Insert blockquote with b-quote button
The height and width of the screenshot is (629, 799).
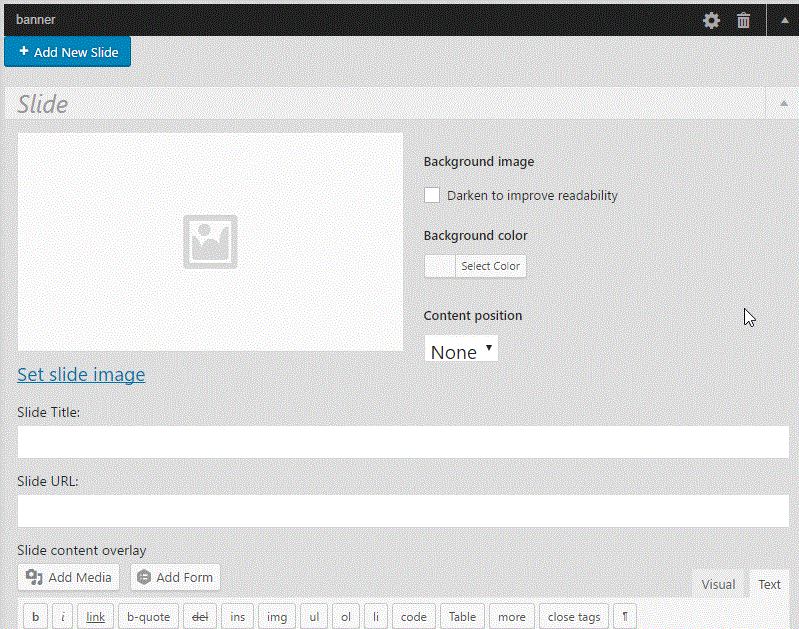tap(148, 617)
